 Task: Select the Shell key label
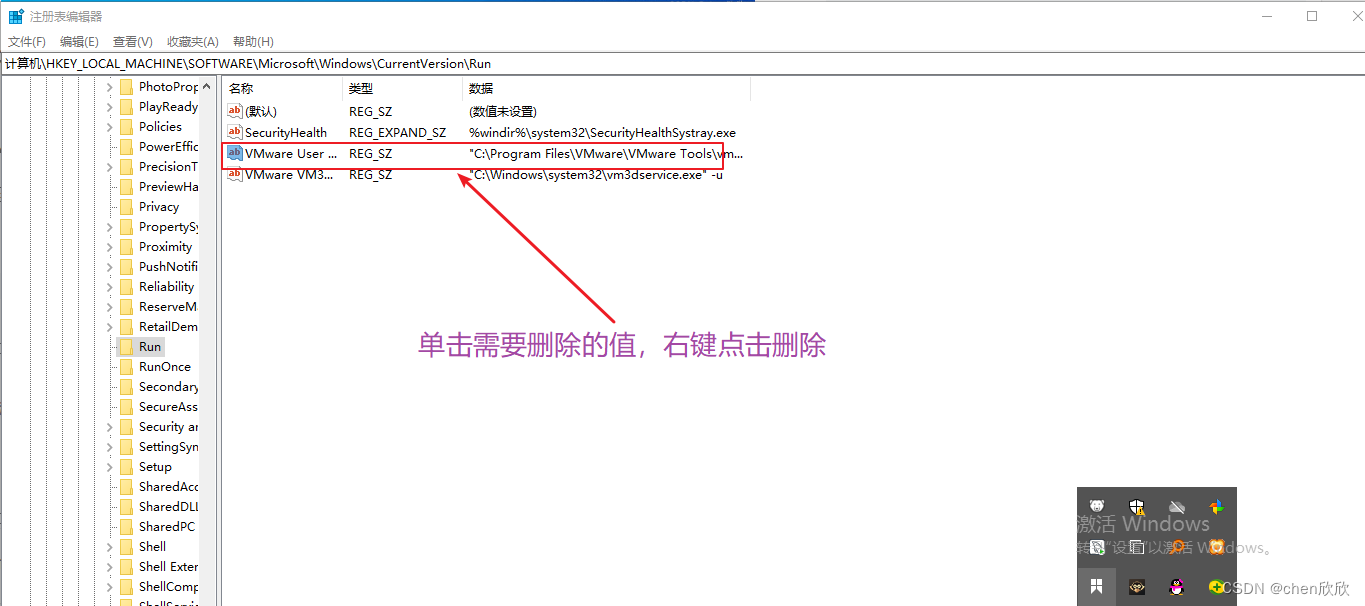152,547
